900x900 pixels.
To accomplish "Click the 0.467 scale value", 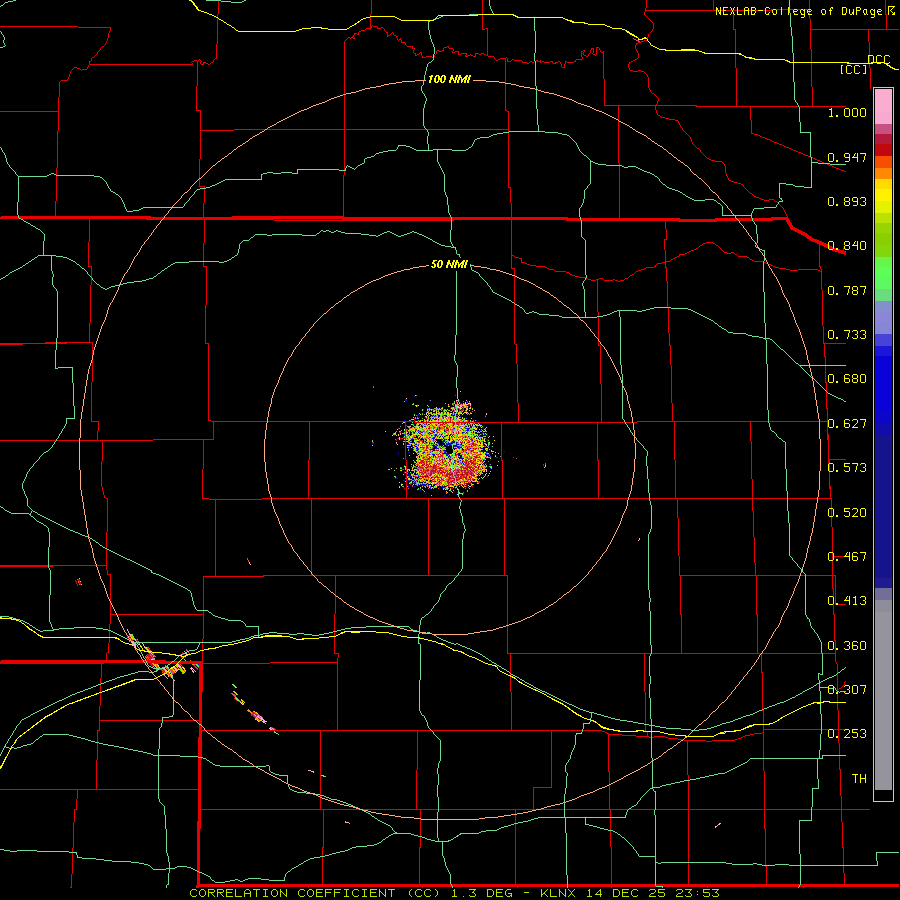I will (x=847, y=557).
